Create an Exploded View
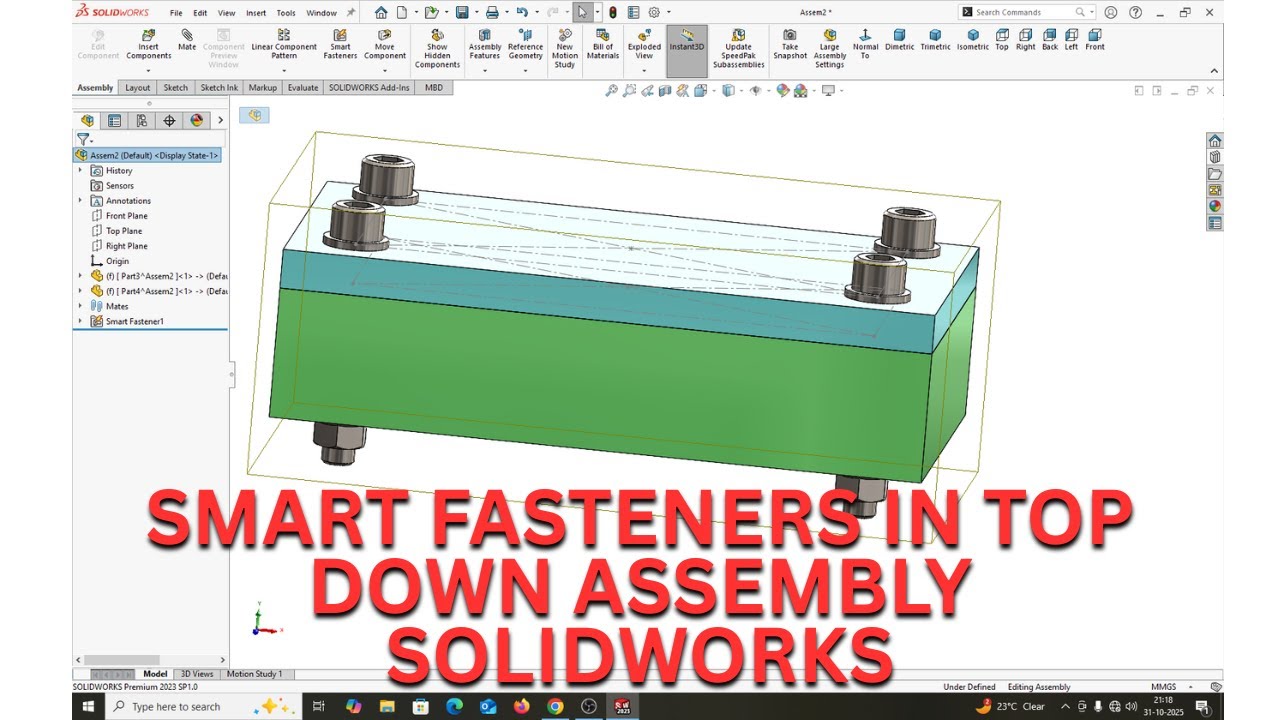 click(x=644, y=44)
